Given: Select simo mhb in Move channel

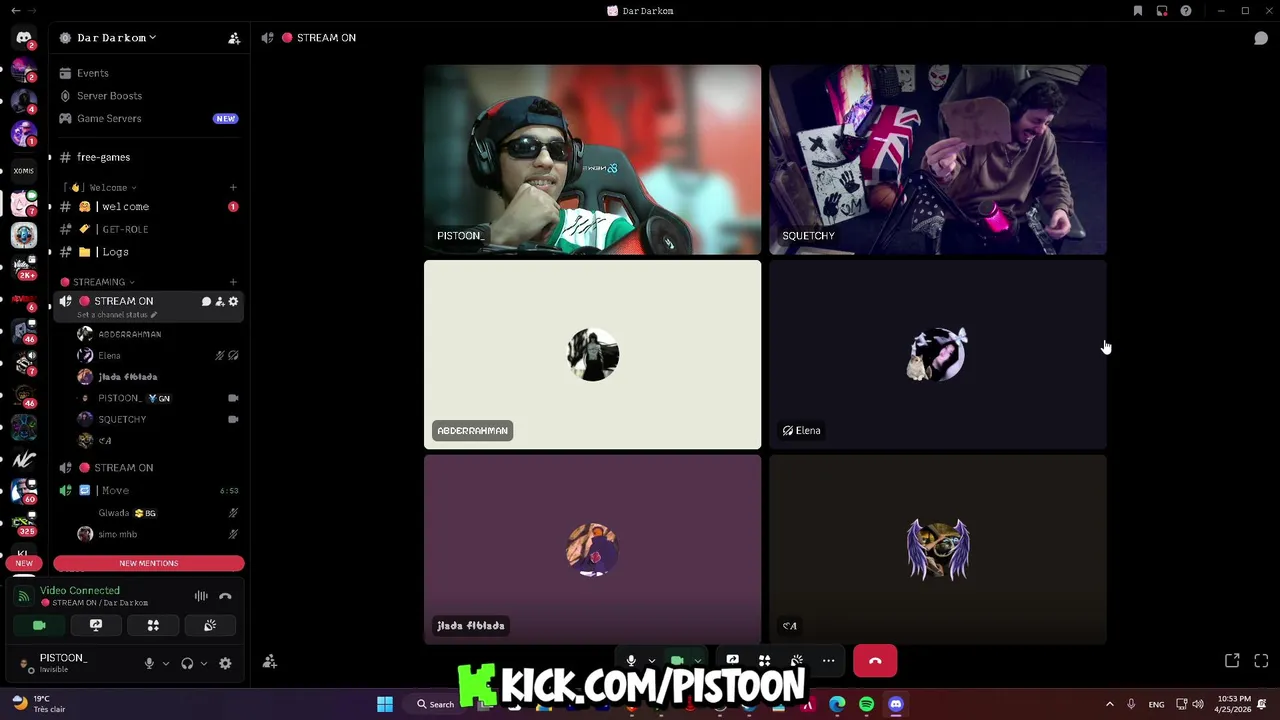Looking at the screenshot, I should pos(118,534).
